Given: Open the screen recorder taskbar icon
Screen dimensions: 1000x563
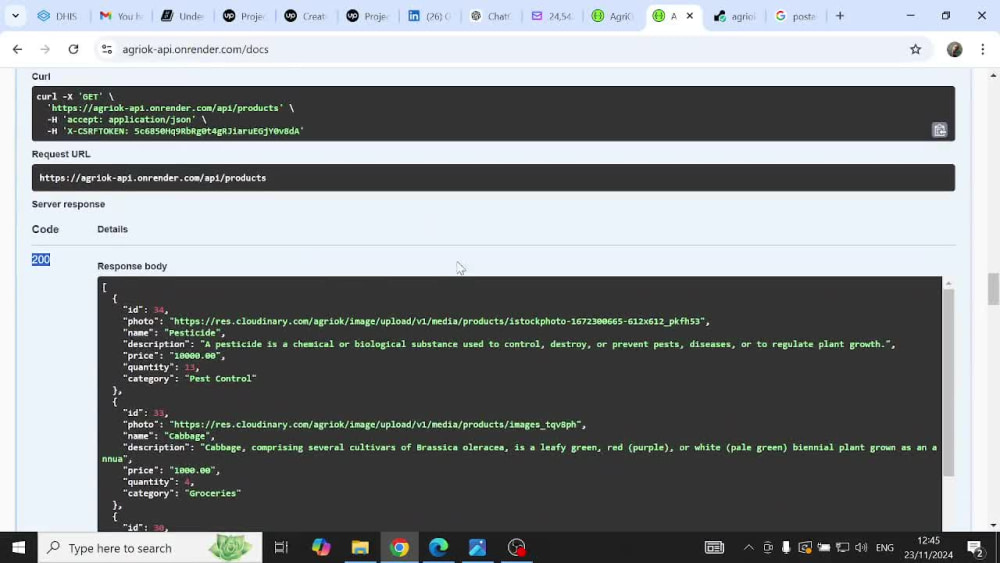Looking at the screenshot, I should 517,547.
